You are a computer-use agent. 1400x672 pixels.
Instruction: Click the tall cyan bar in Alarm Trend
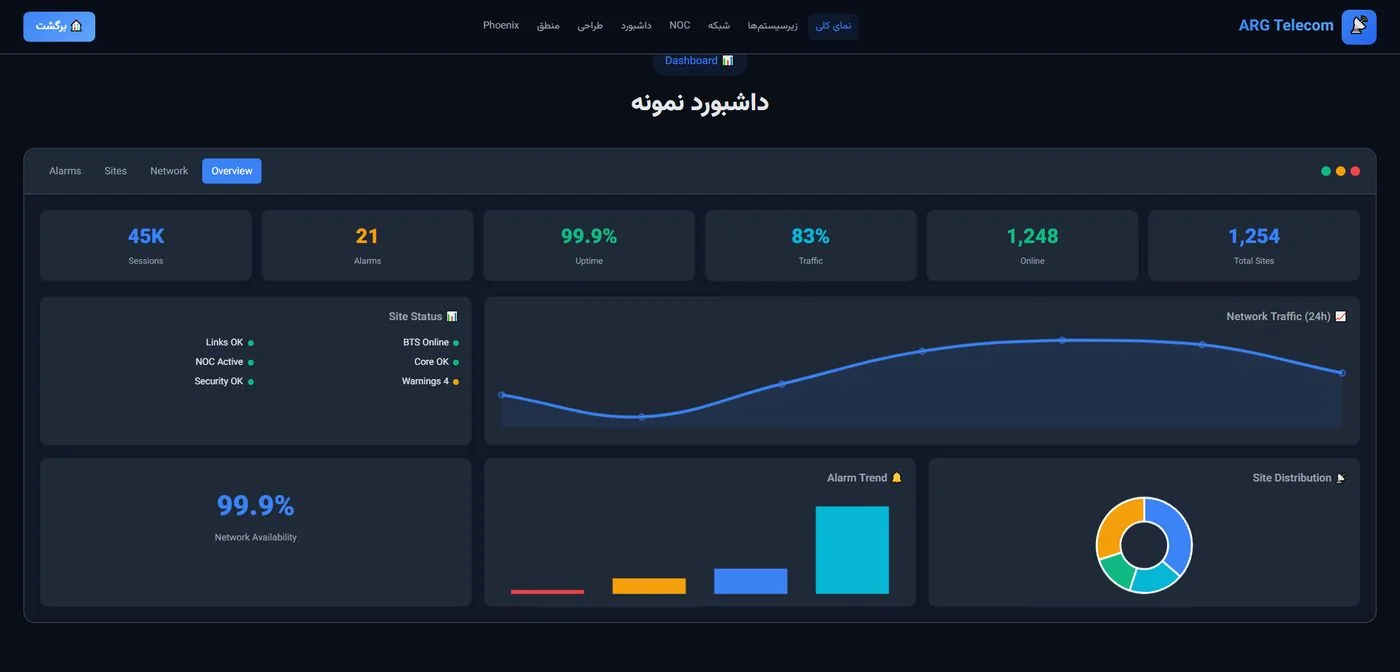click(x=852, y=550)
